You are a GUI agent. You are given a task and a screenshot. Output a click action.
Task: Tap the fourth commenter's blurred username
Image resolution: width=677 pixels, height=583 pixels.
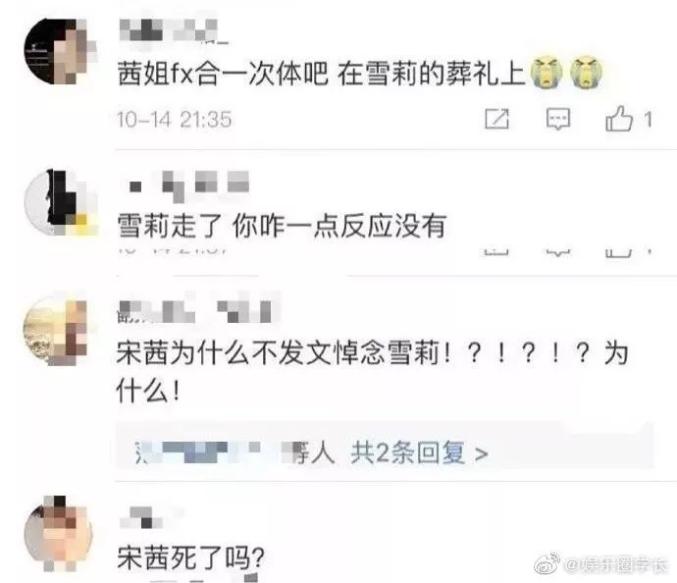coord(141,517)
